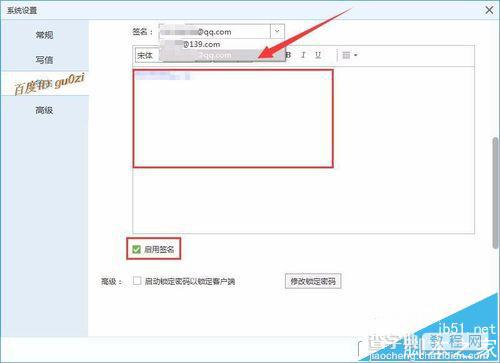Open the 高级 settings tab

[44, 110]
